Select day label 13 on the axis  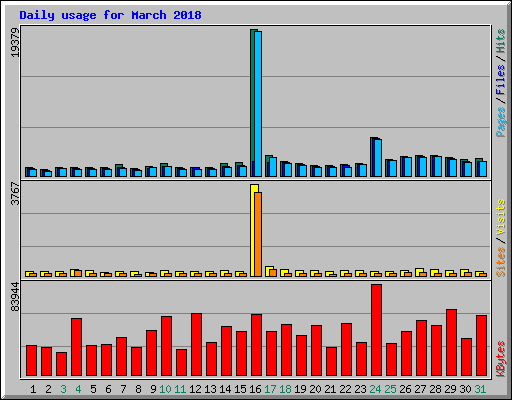click(210, 389)
